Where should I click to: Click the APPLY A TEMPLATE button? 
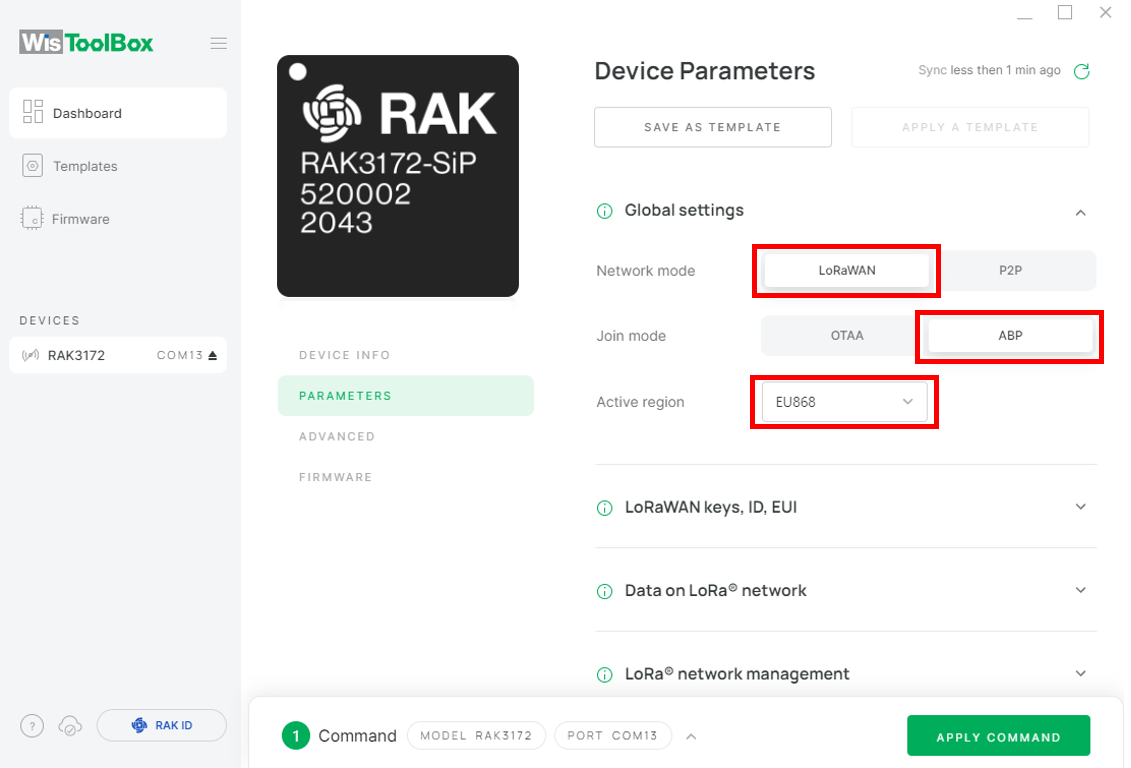pyautogui.click(x=970, y=127)
